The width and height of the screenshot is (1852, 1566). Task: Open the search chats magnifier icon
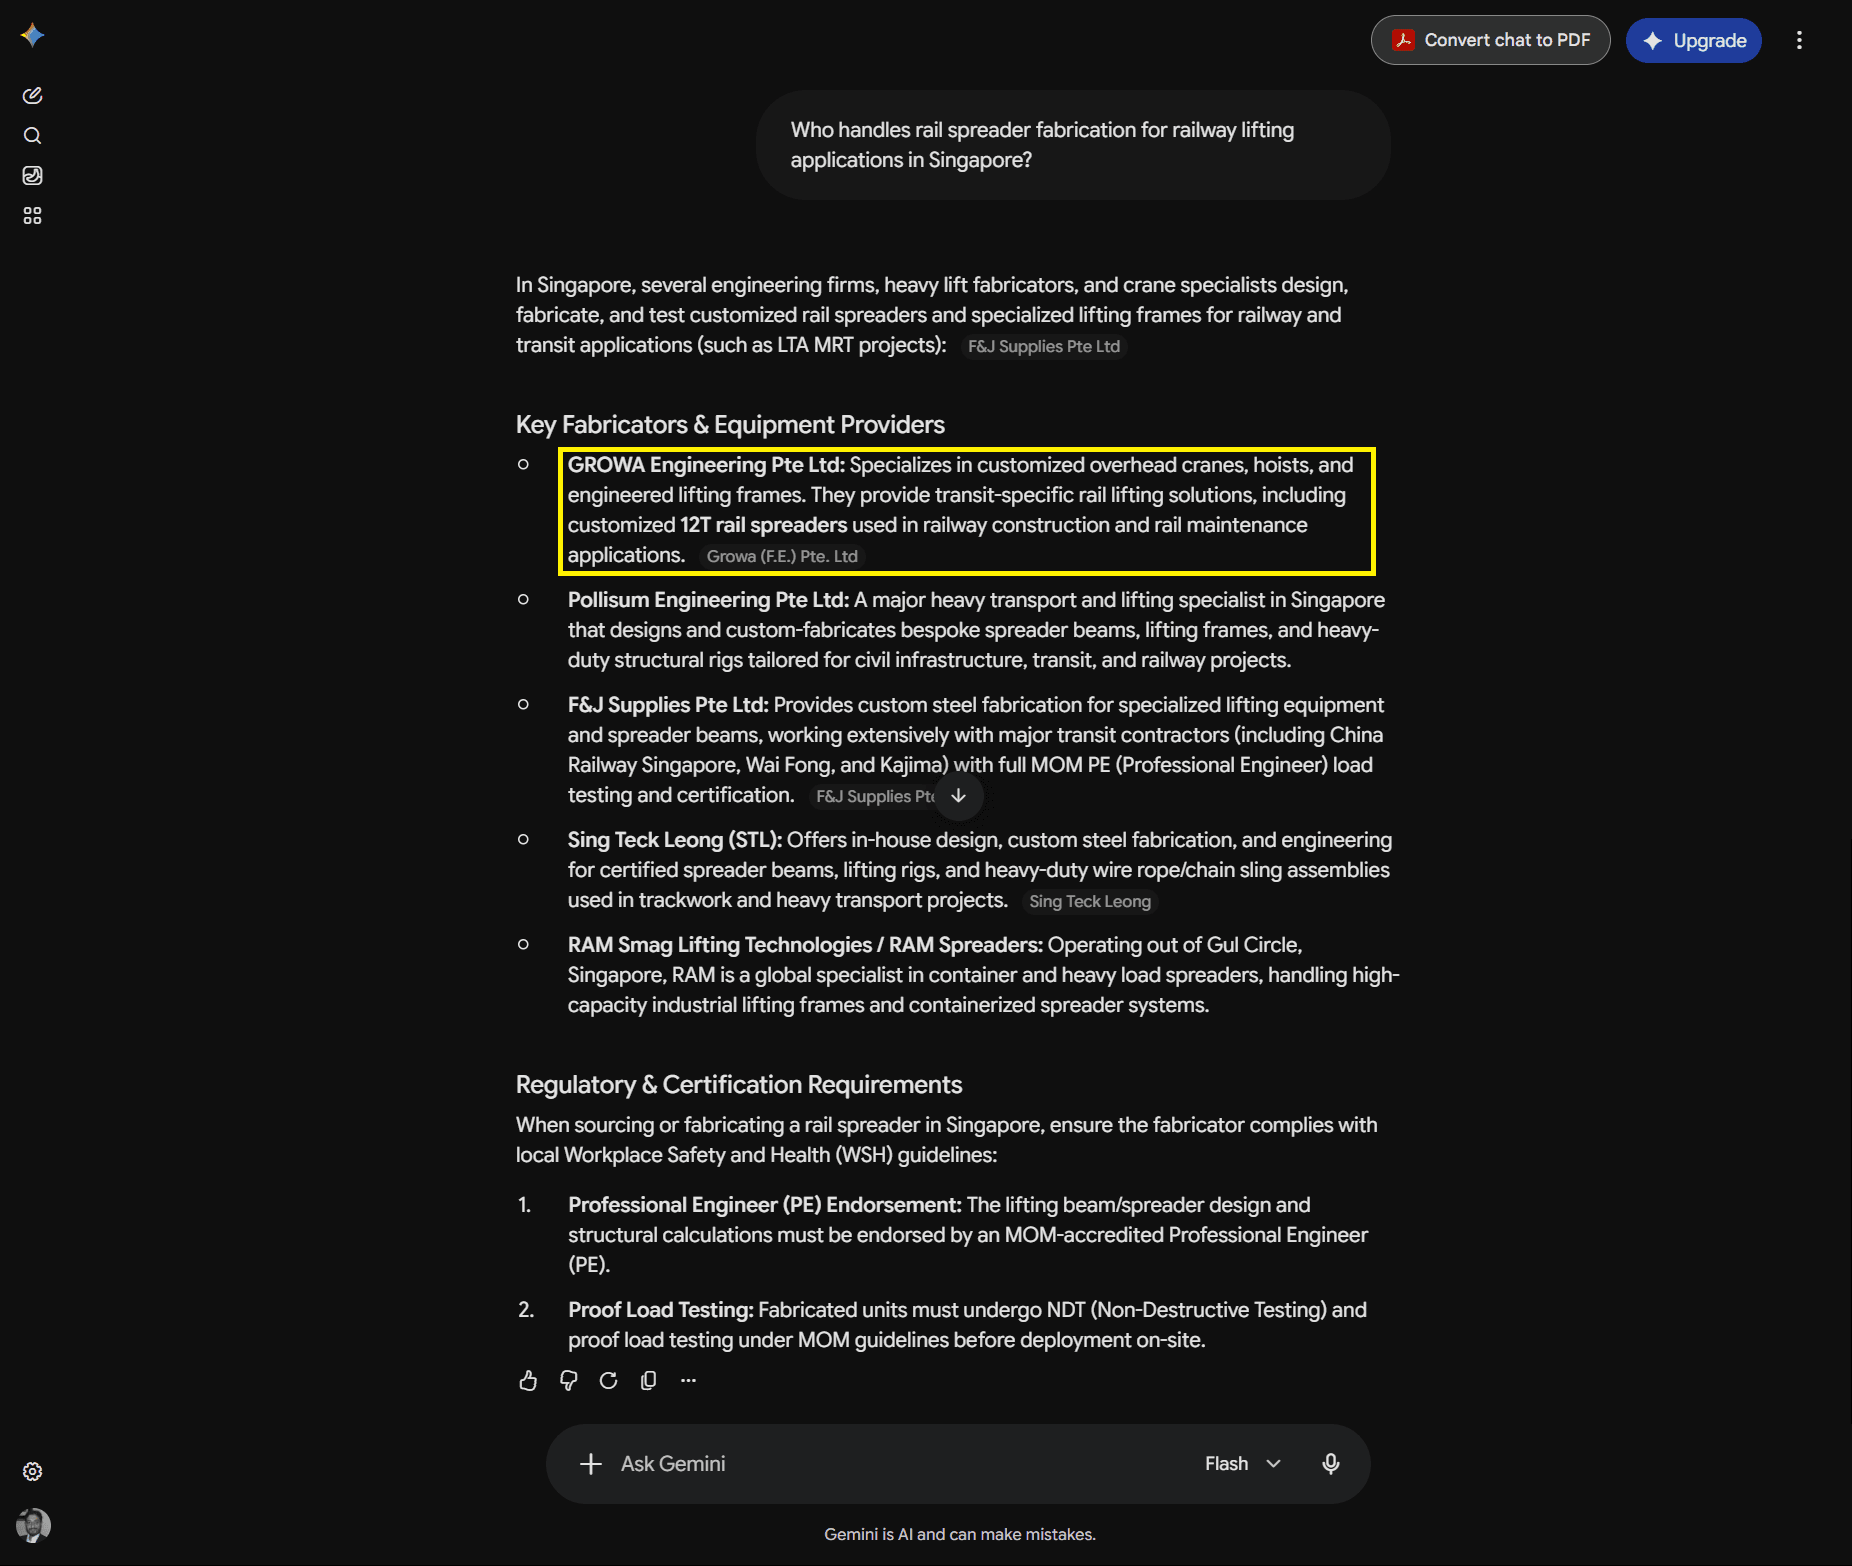[32, 136]
